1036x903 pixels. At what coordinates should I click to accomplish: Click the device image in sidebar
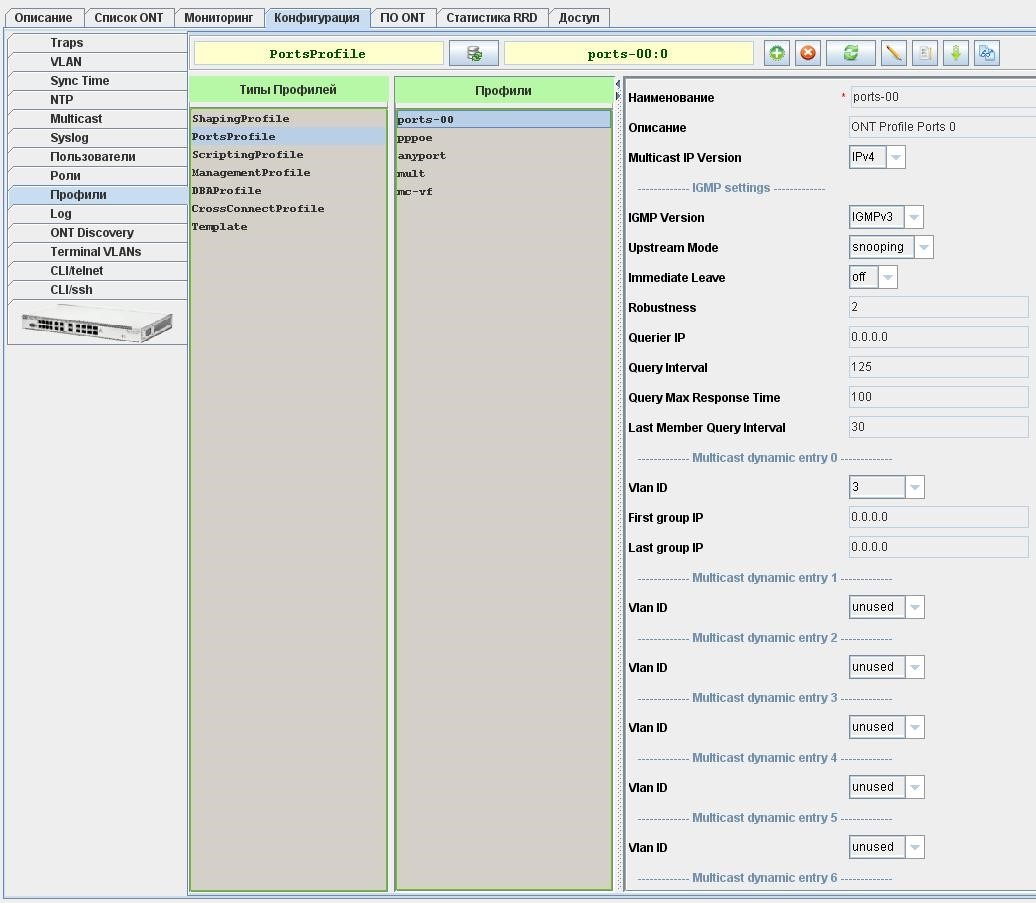click(x=97, y=323)
